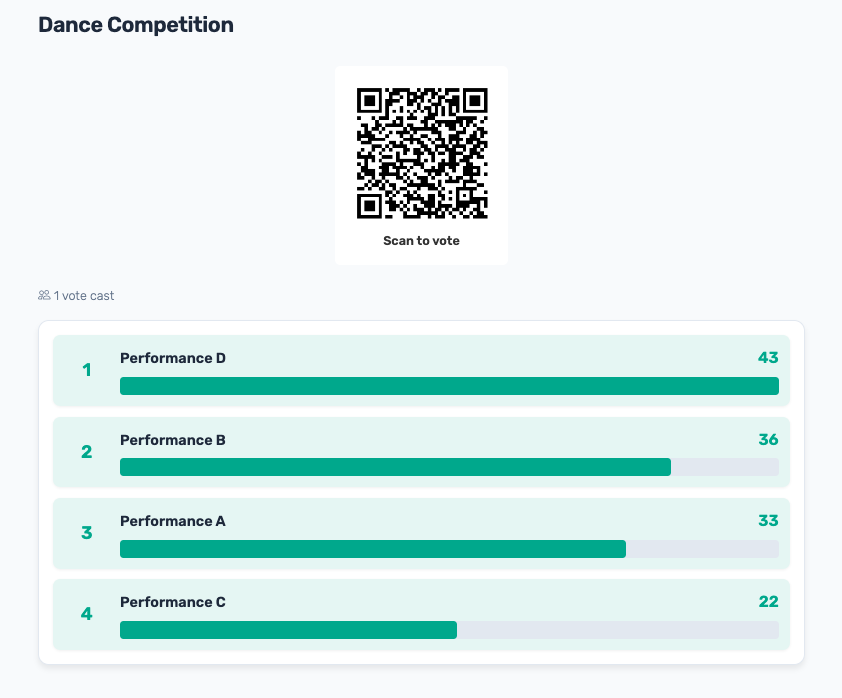Image resolution: width=842 pixels, height=698 pixels.
Task: Select the "Performance B" label
Action: point(173,440)
